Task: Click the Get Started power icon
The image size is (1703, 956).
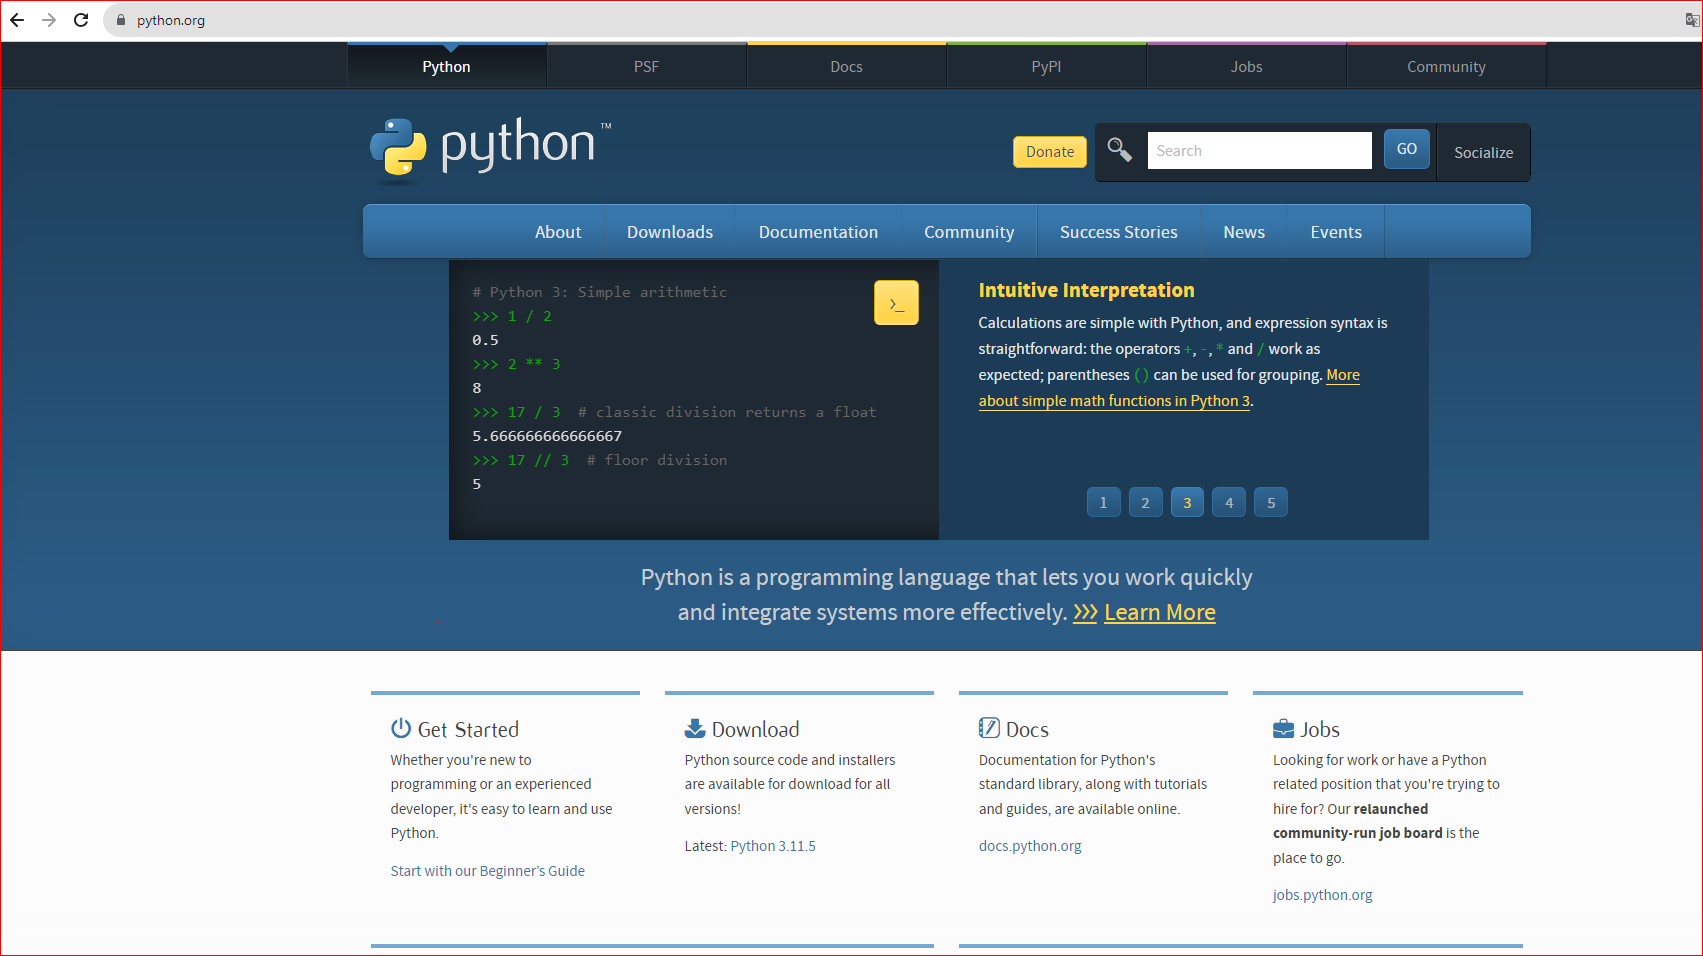Action: point(401,728)
